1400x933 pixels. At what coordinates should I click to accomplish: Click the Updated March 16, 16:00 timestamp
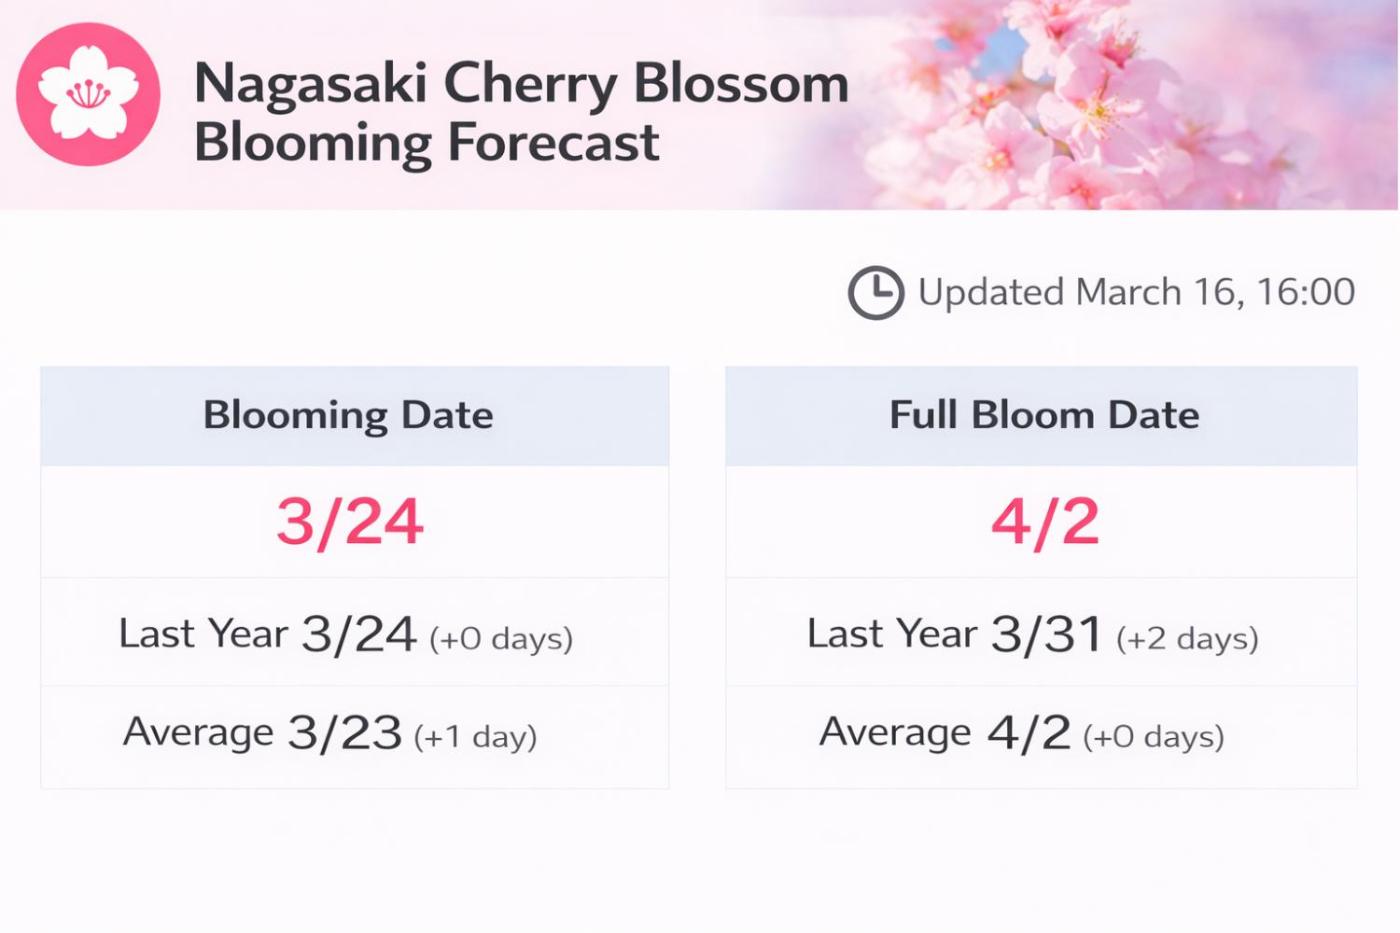tap(1136, 292)
